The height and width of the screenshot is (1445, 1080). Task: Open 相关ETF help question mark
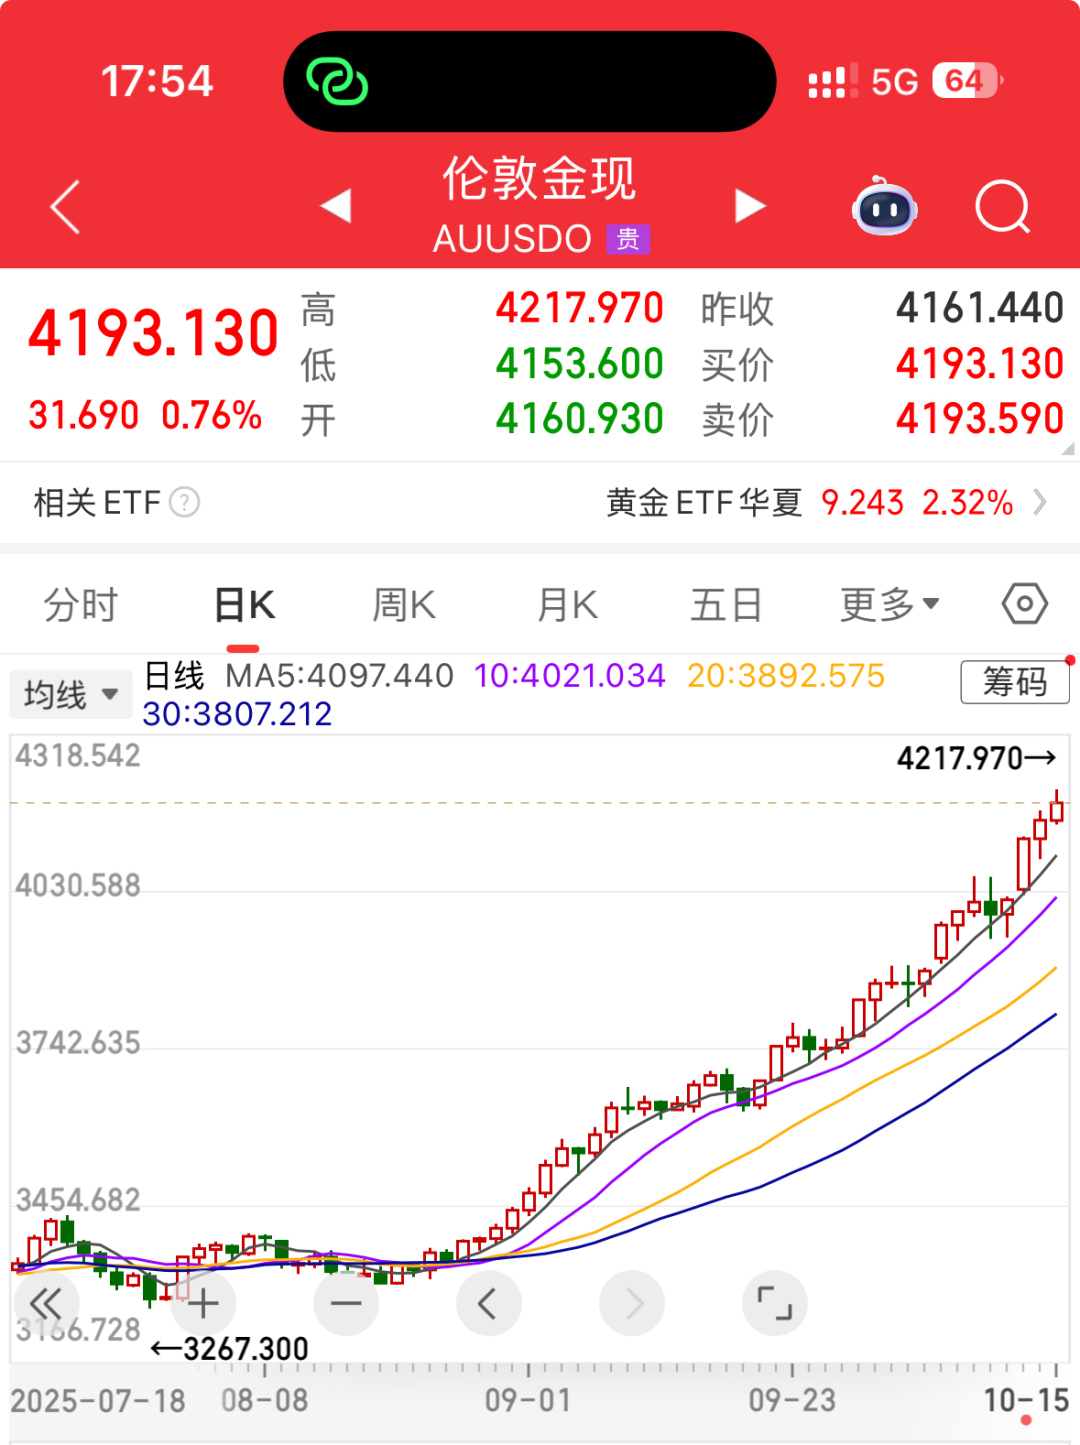pos(185,502)
